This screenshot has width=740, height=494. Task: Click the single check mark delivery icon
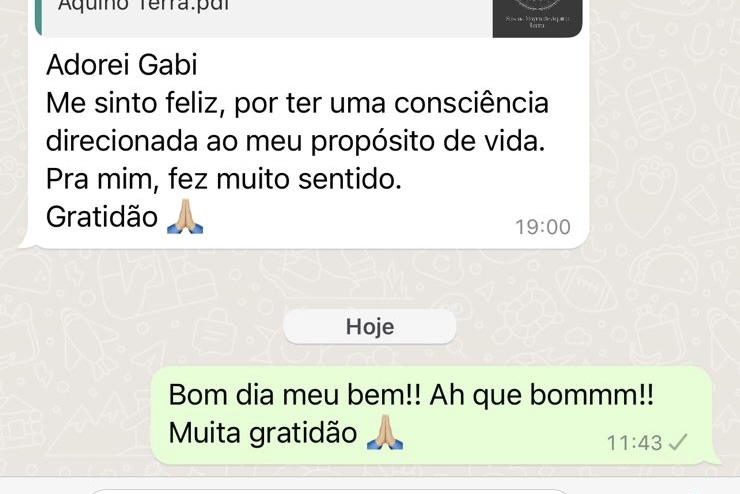point(678,443)
